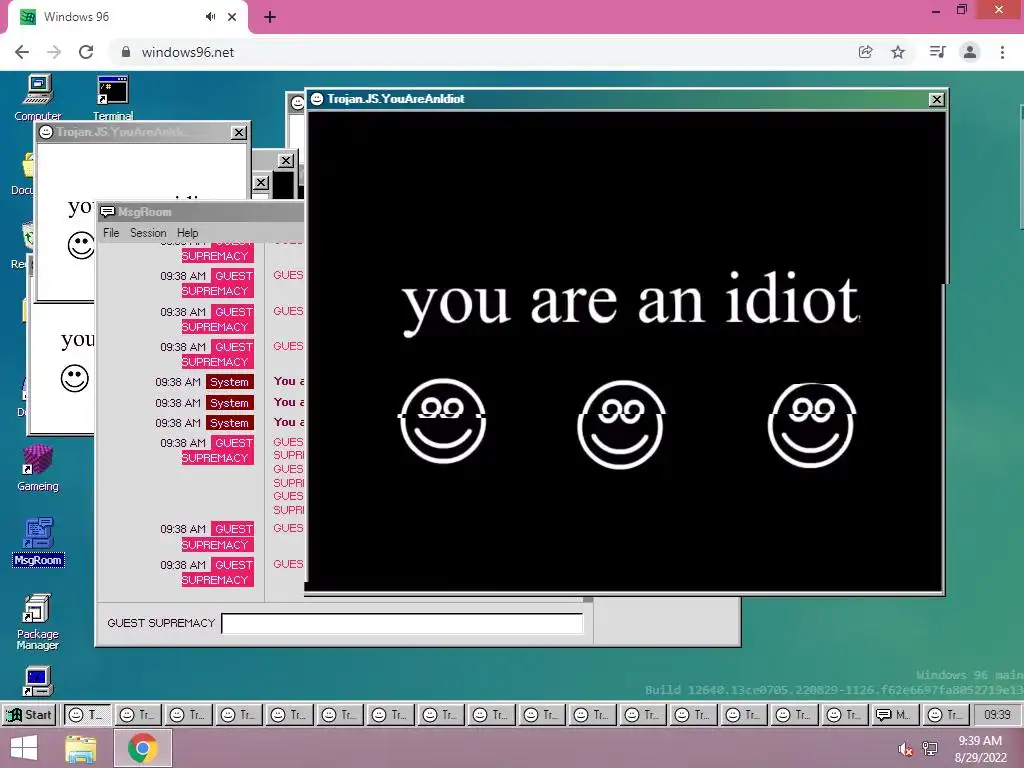This screenshot has width=1024, height=768.
Task: Select the MsgRoom taskbar item
Action: (895, 714)
